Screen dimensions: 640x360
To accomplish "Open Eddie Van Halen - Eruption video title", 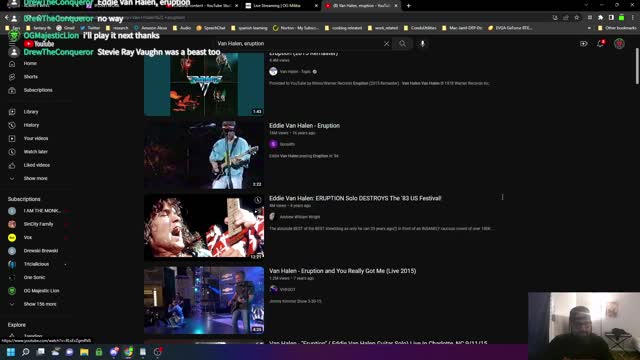I will (x=304, y=126).
